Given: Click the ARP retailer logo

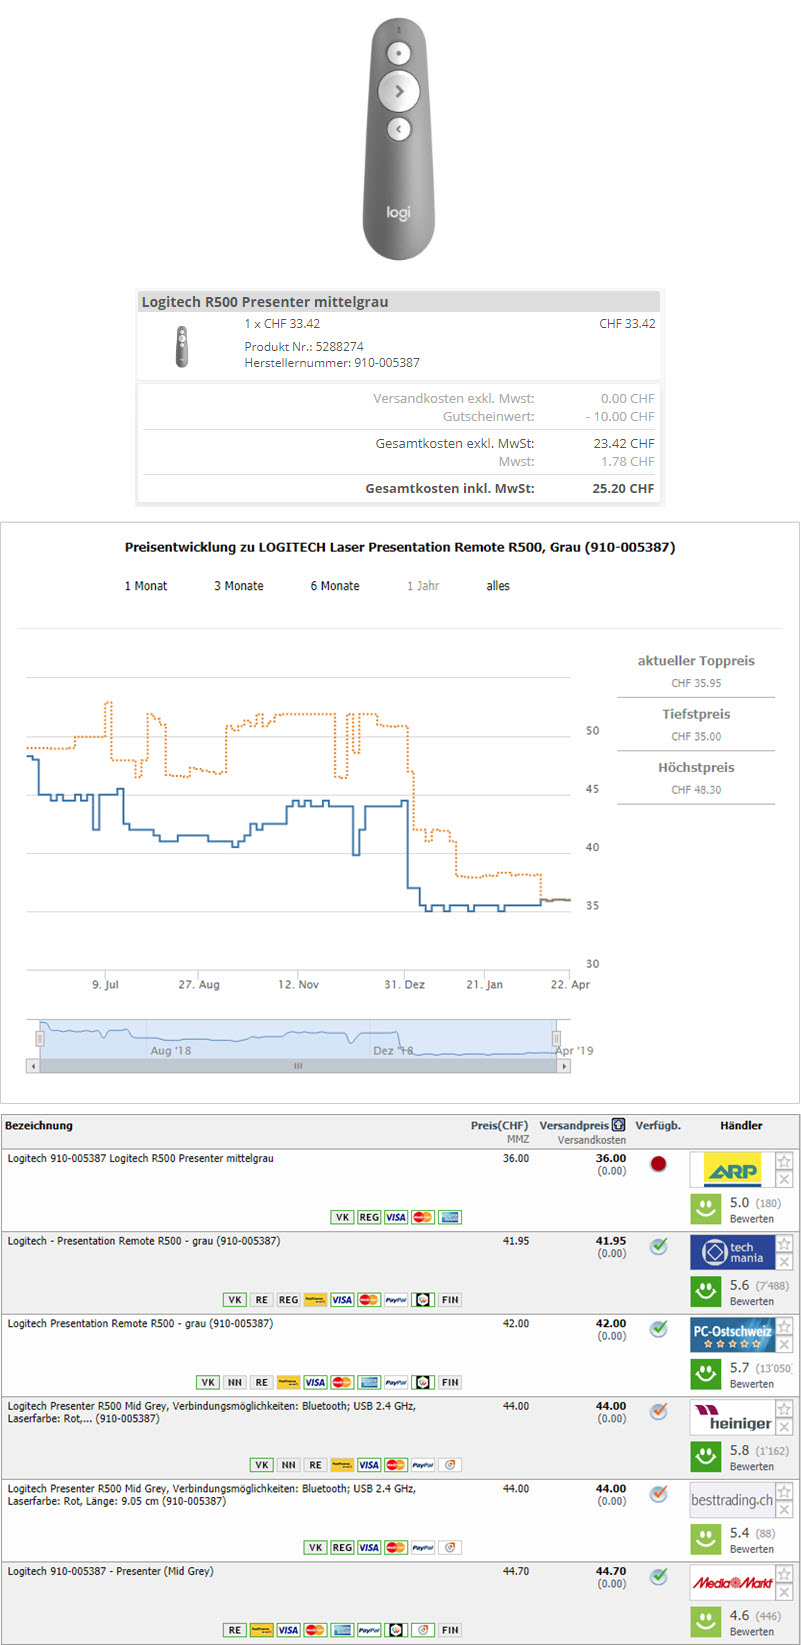Looking at the screenshot, I should [731, 1169].
